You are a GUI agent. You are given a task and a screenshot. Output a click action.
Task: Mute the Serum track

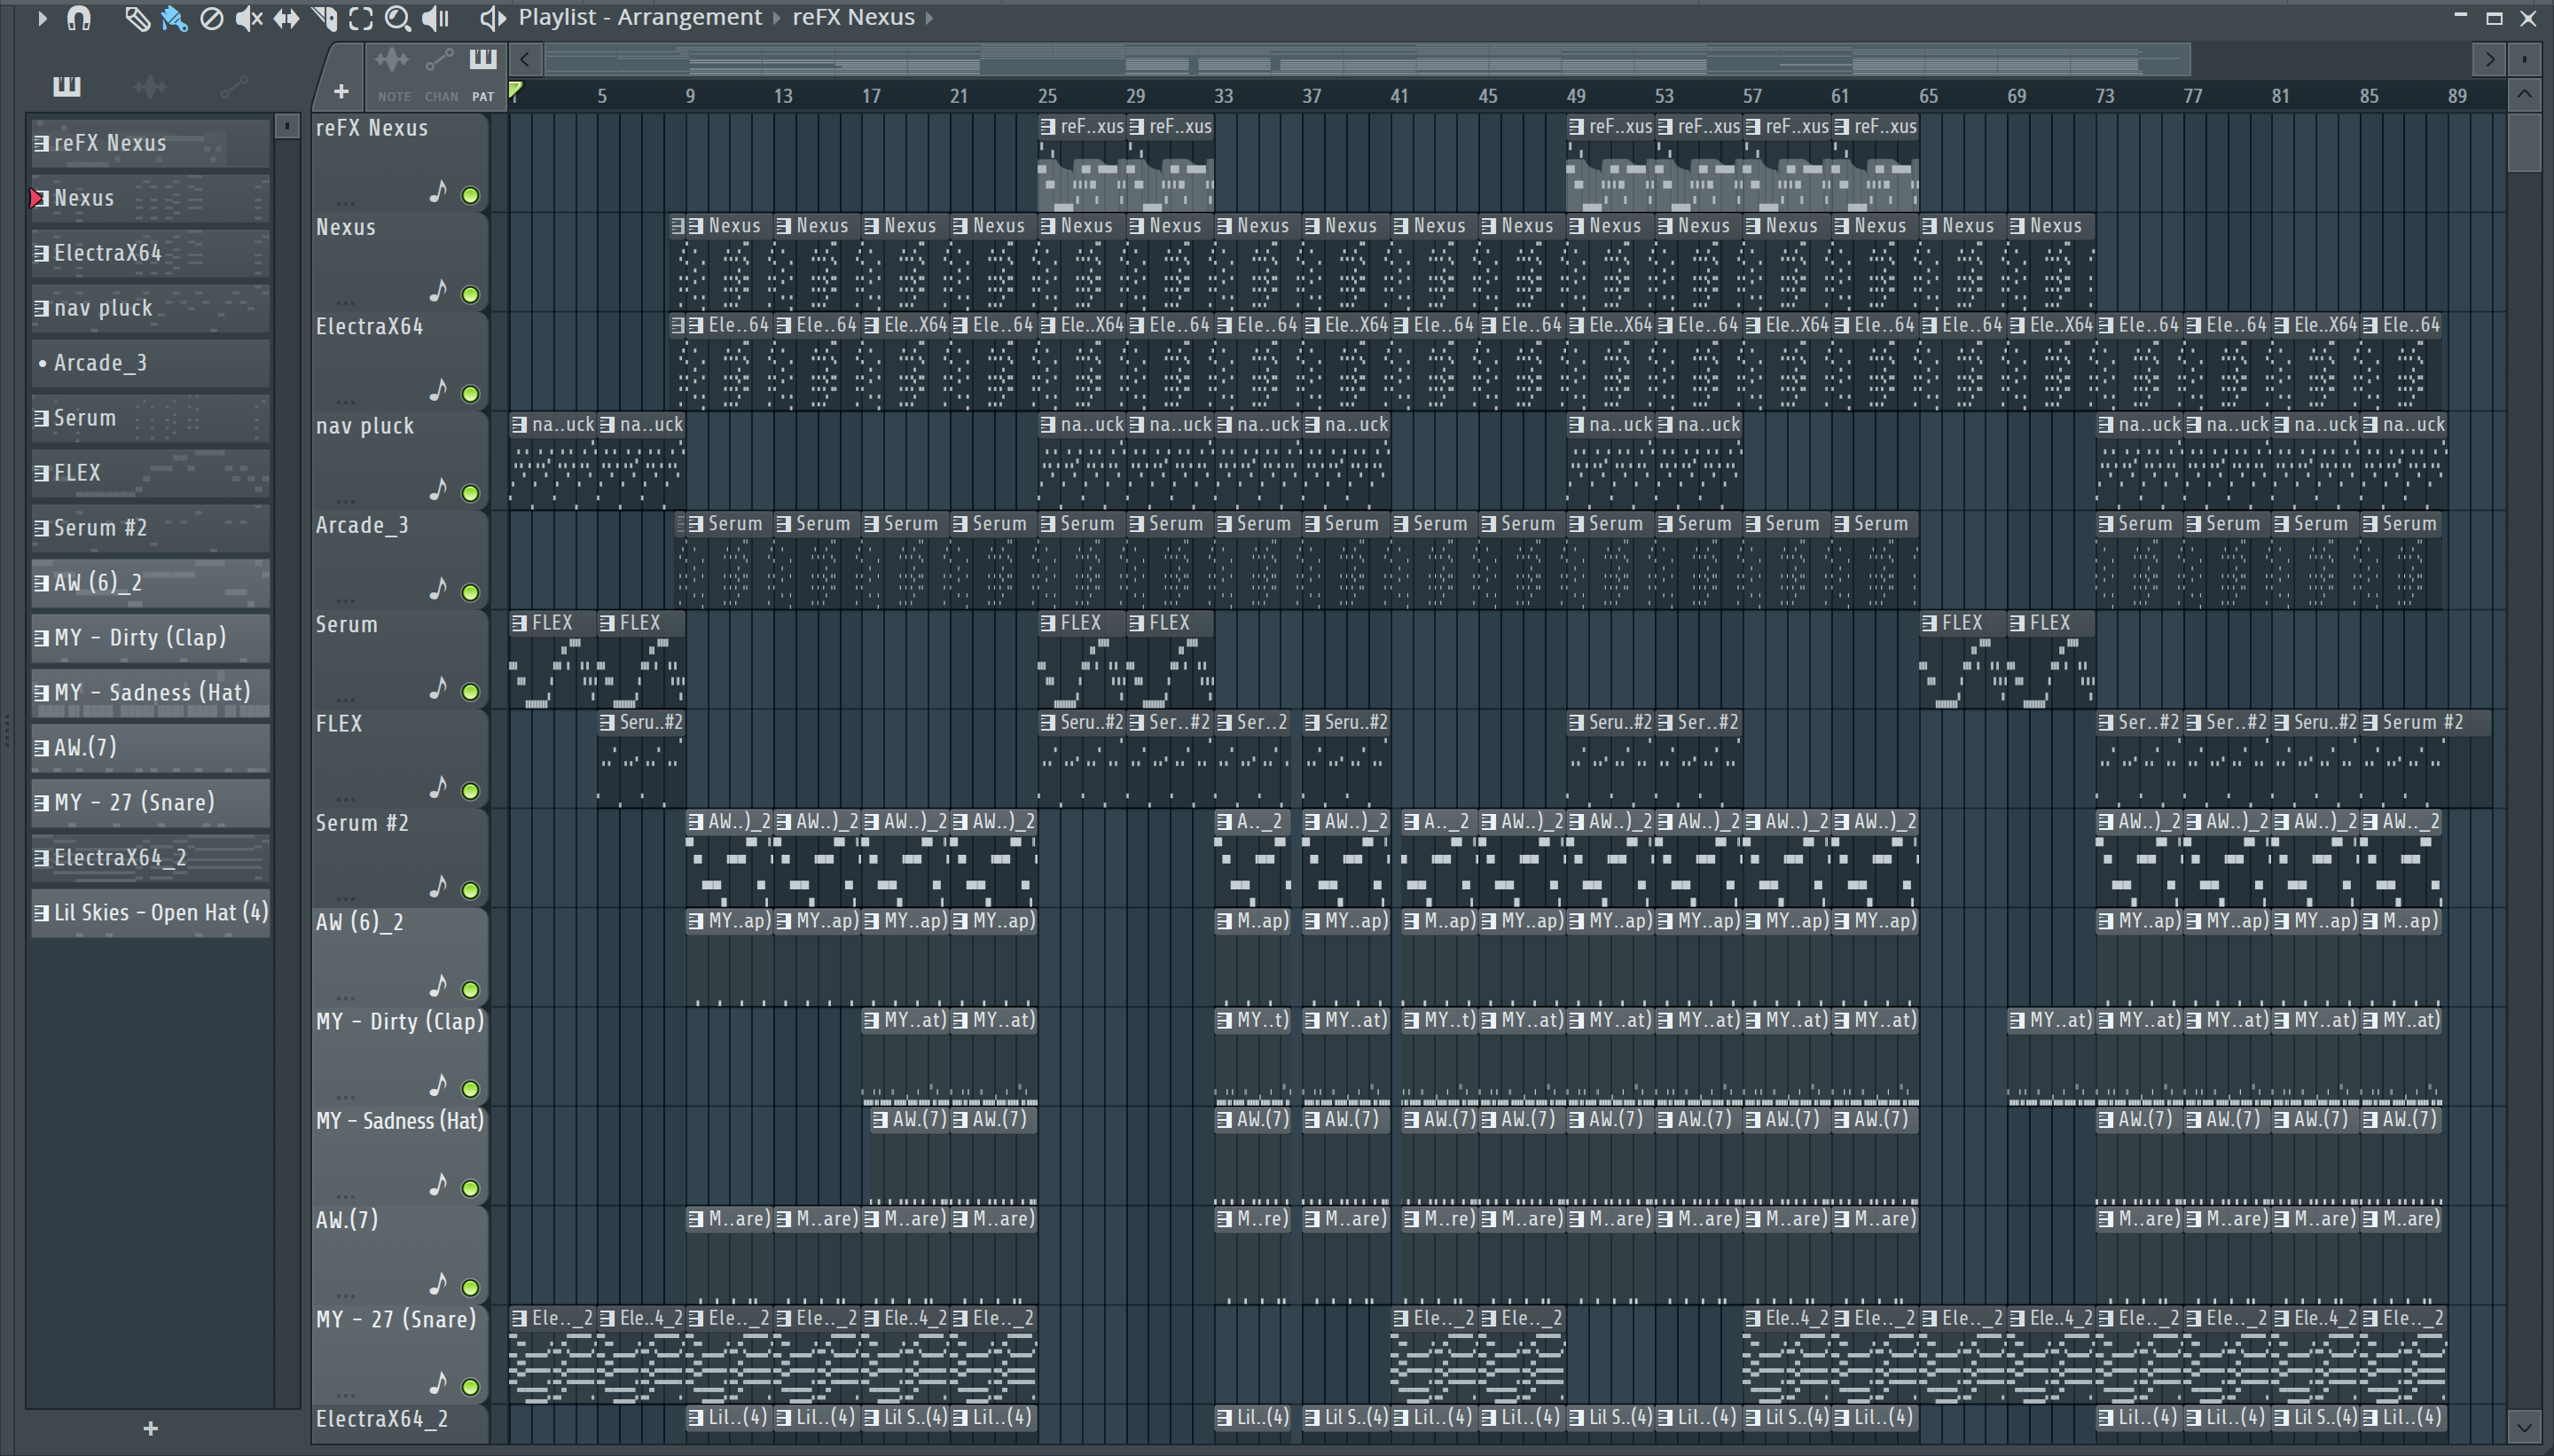[x=470, y=691]
